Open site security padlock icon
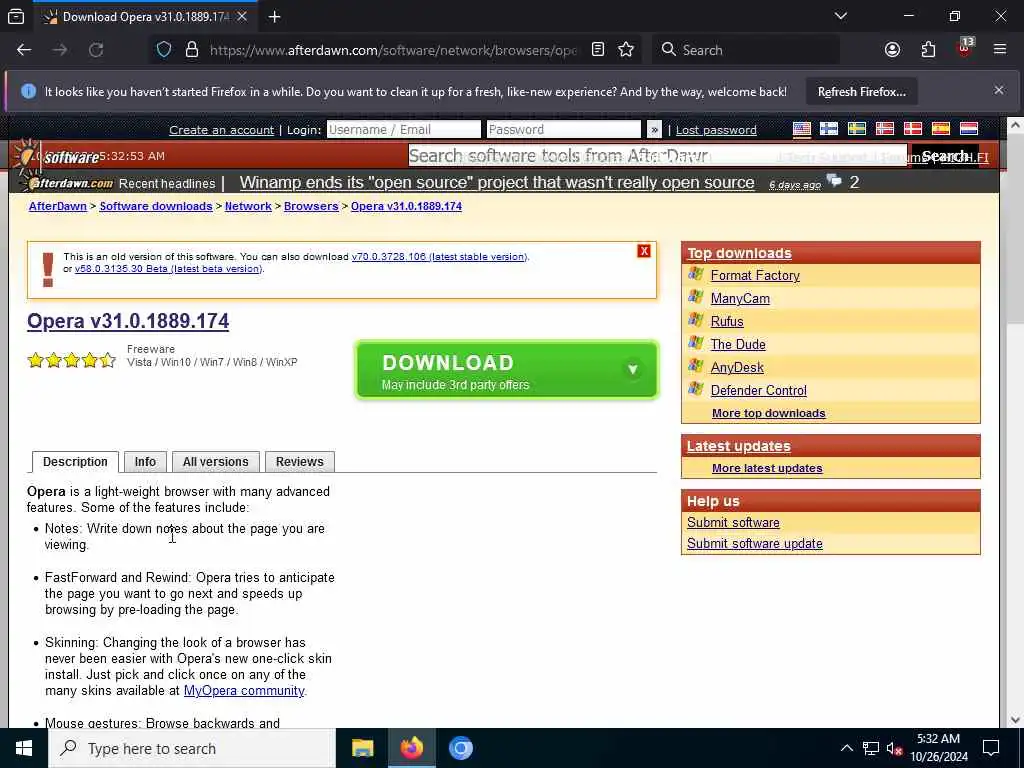Viewport: 1024px width, 768px height. coord(191,50)
